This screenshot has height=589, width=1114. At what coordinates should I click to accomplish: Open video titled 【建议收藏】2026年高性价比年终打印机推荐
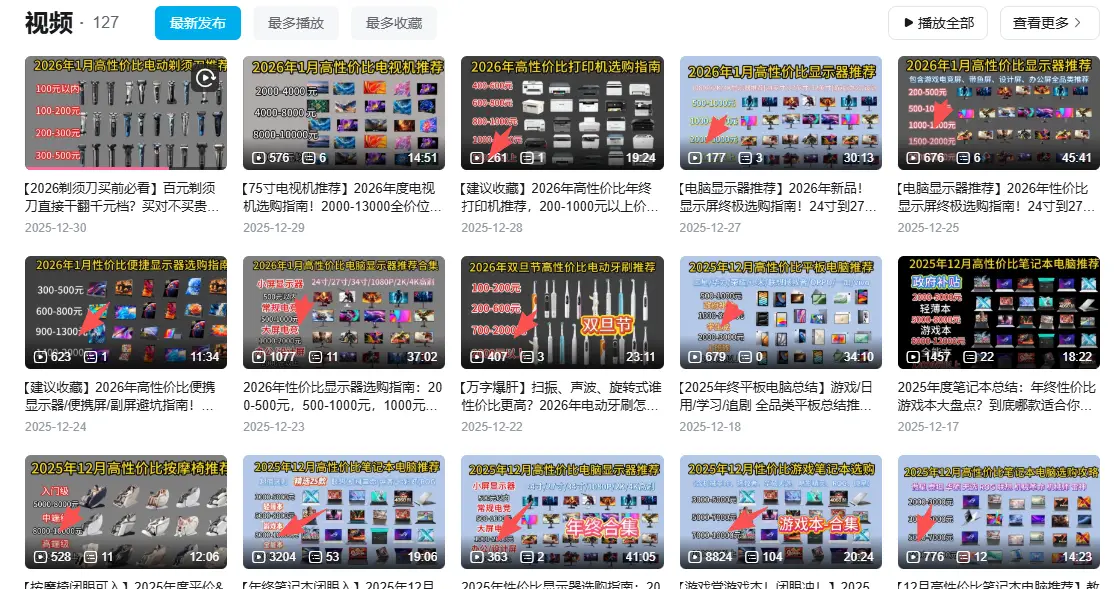click(555, 197)
